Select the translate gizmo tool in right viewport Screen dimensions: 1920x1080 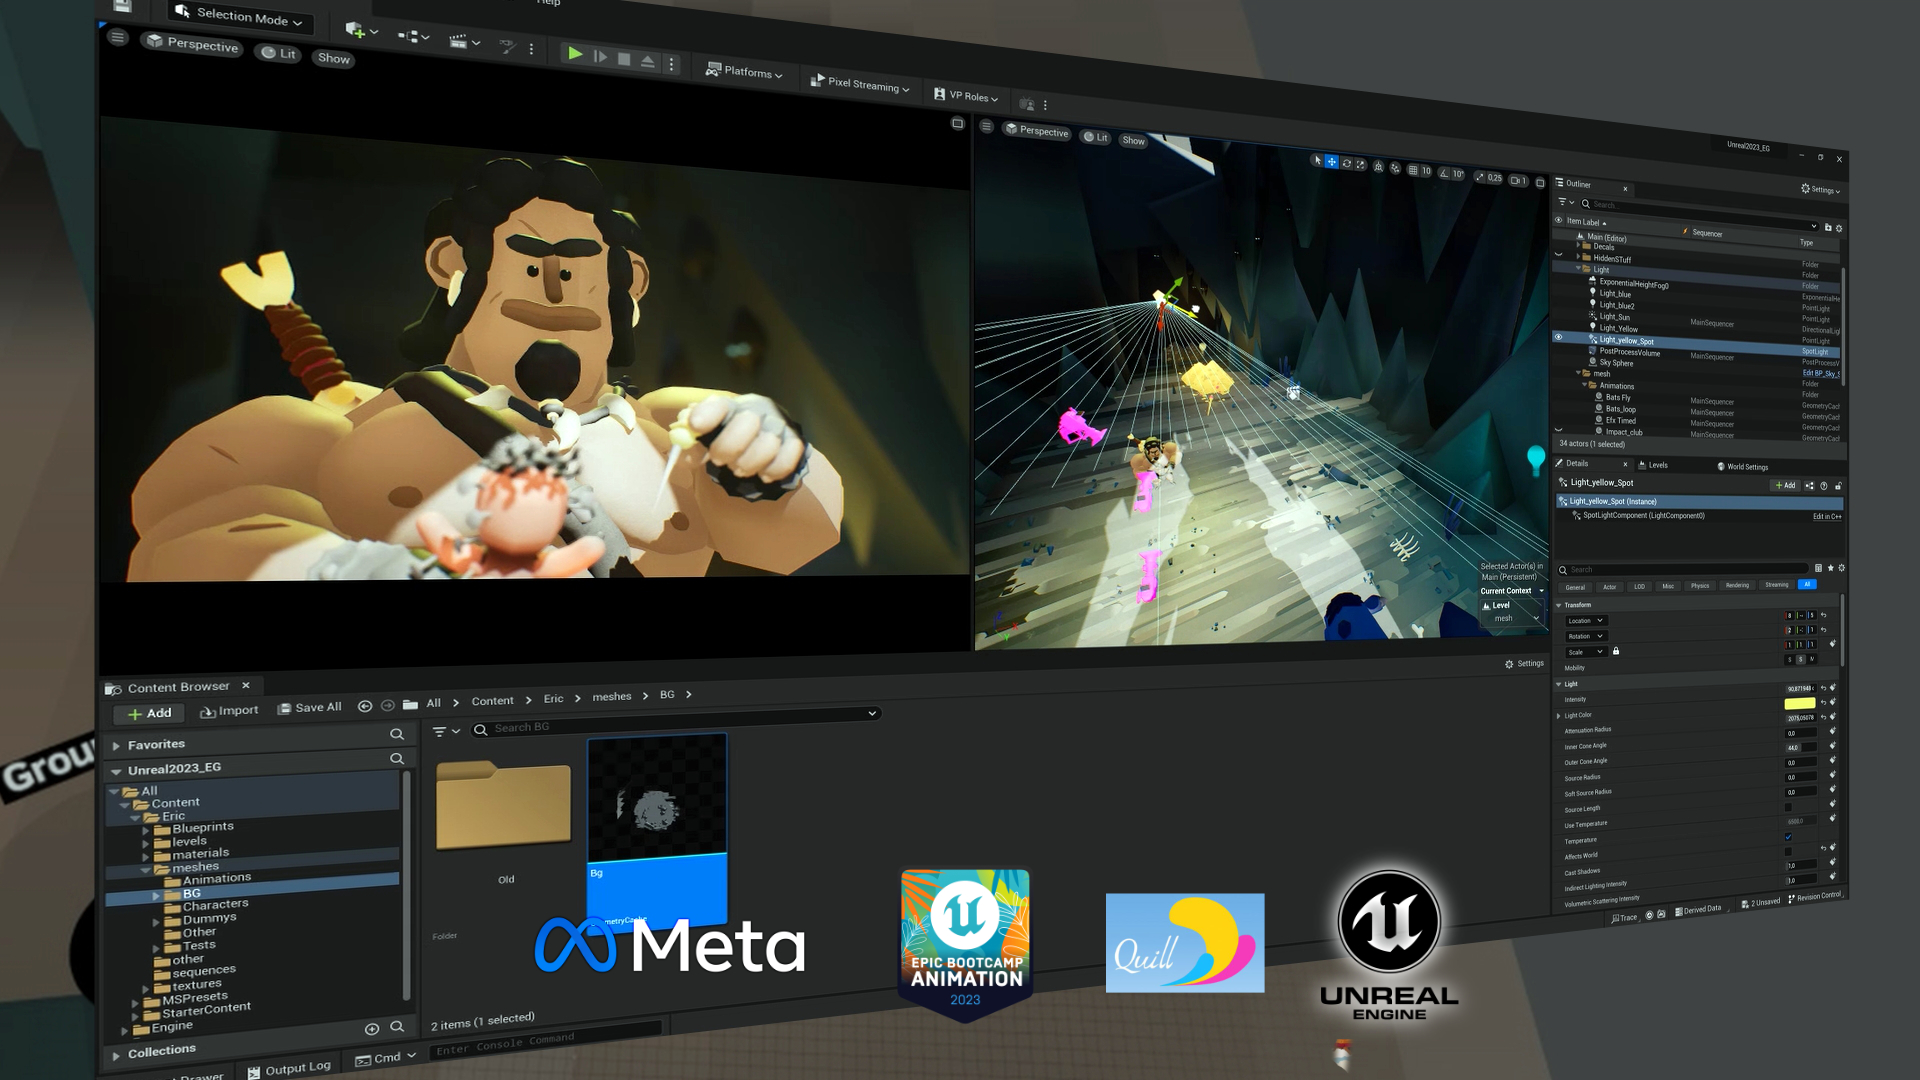coord(1331,162)
